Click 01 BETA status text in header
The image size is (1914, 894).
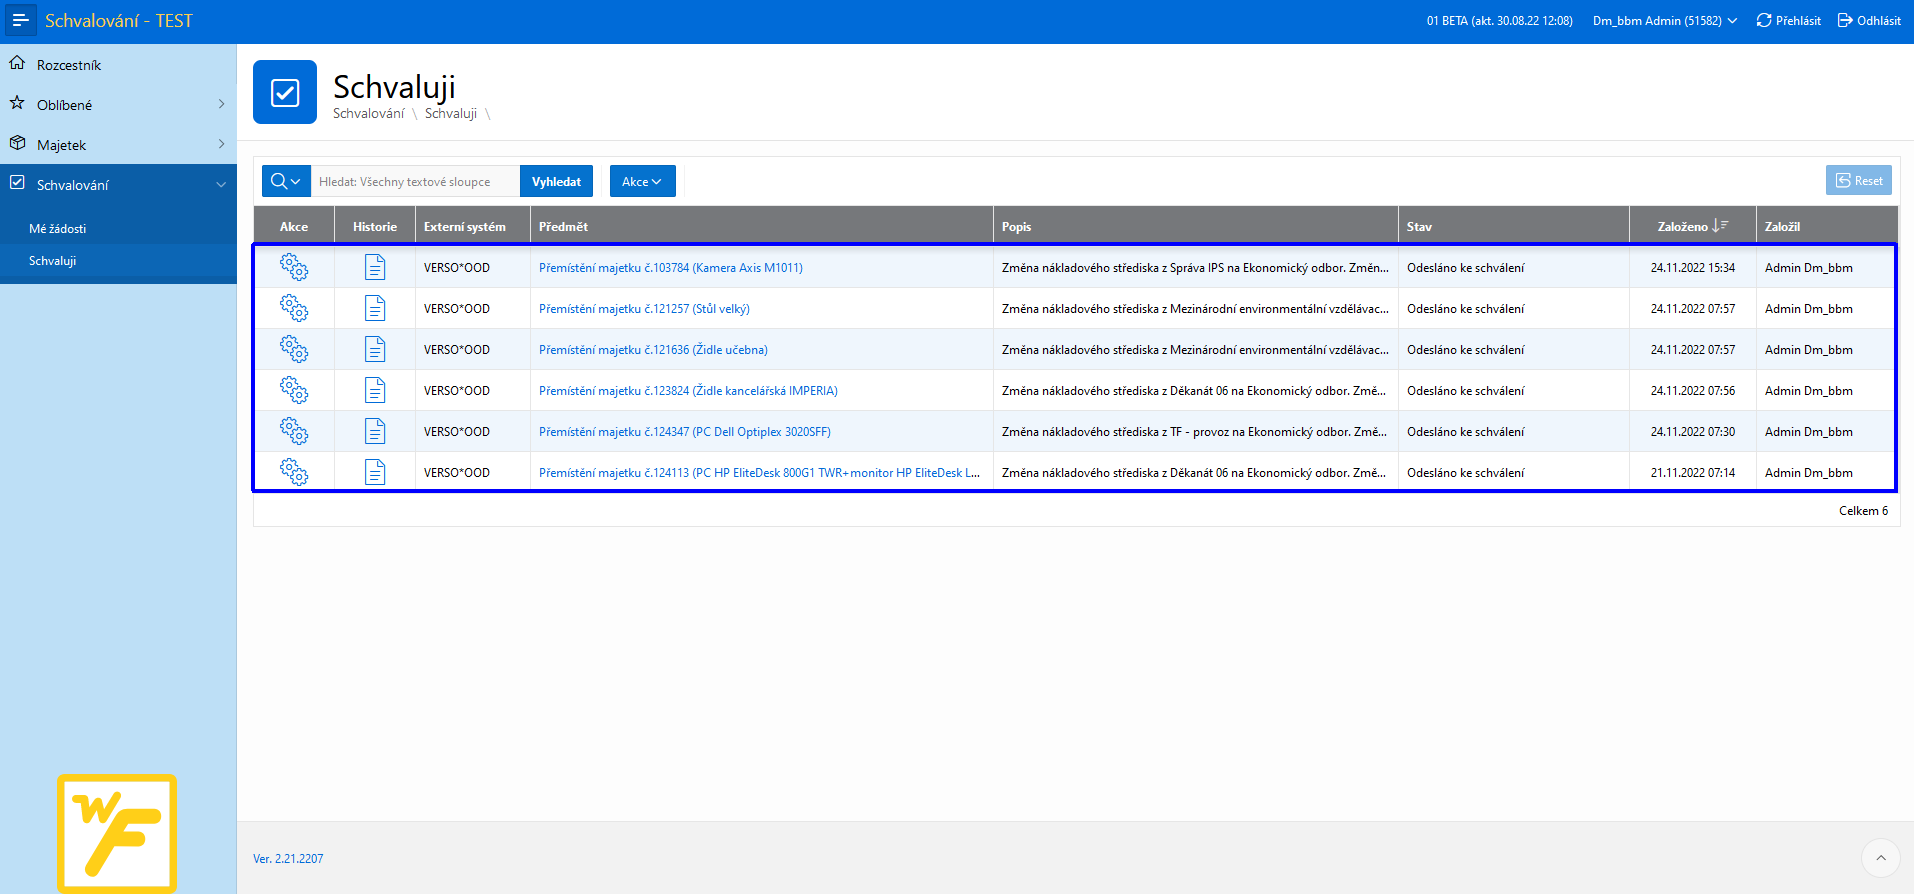[x=1499, y=20]
